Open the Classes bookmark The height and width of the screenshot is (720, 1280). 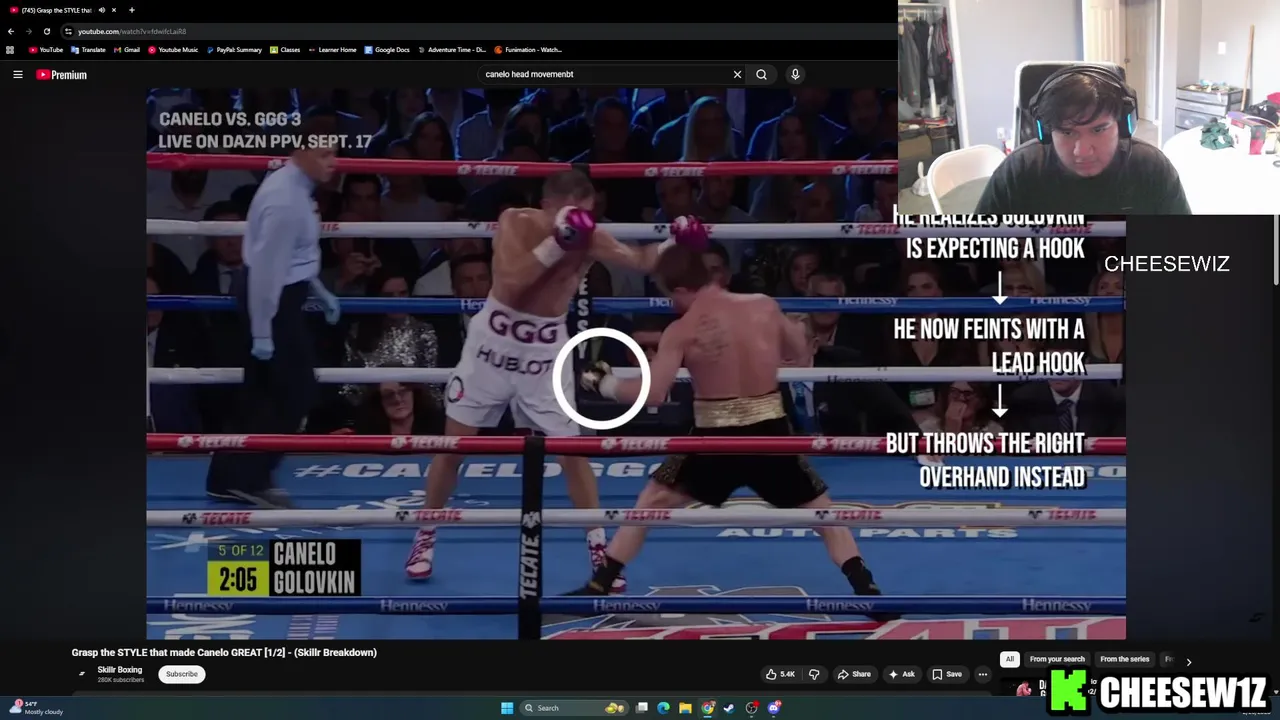click(285, 50)
